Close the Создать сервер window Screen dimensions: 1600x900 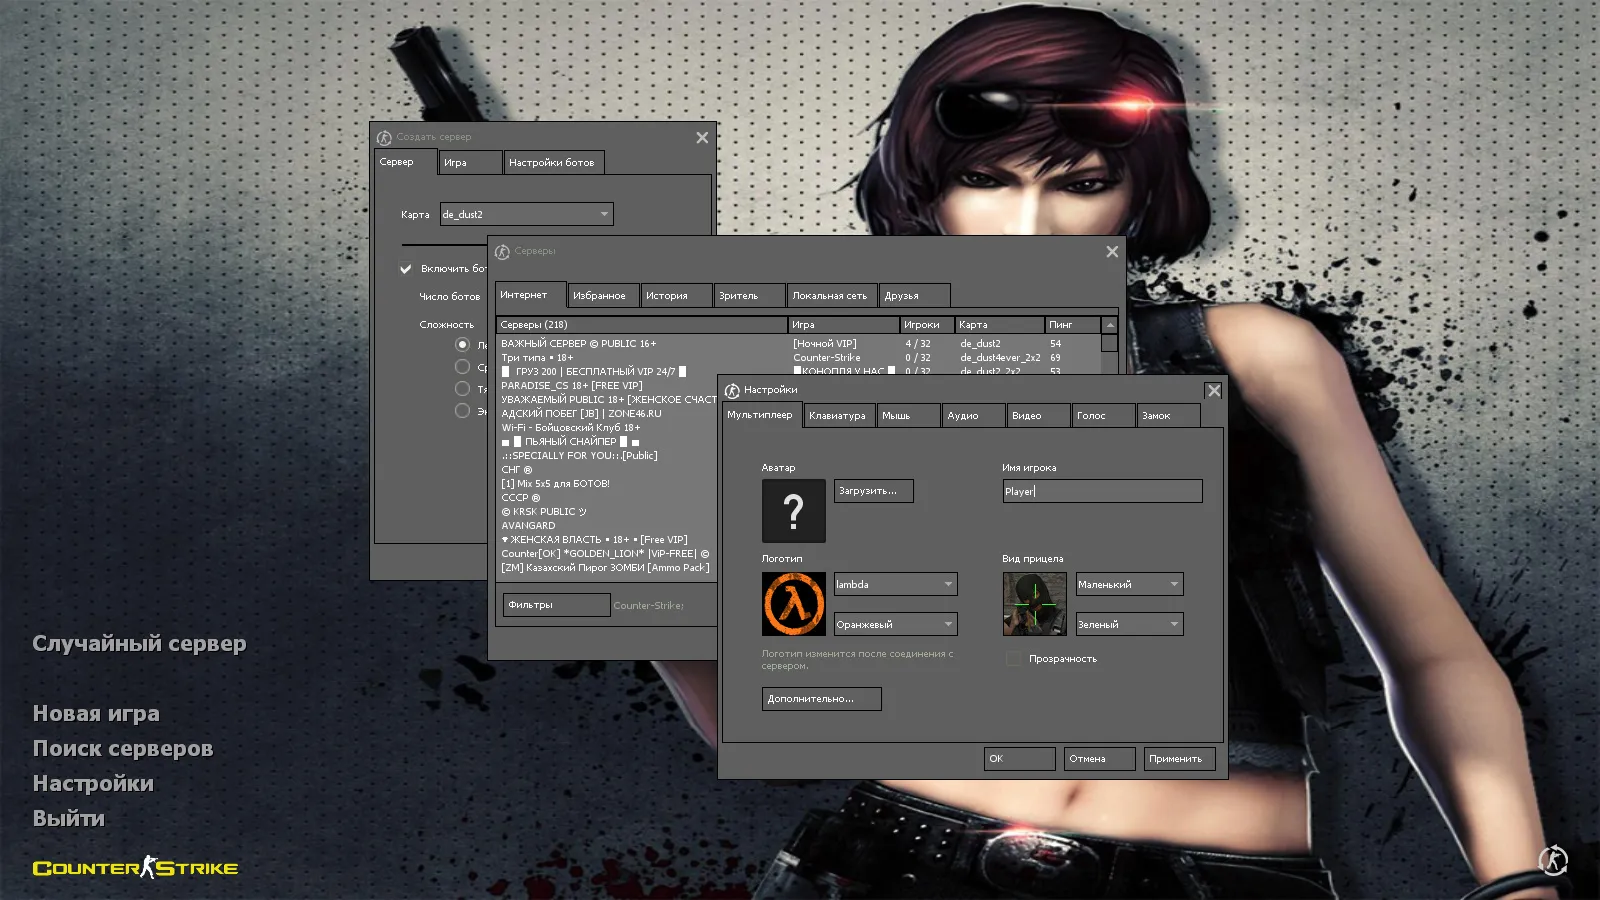tap(702, 138)
